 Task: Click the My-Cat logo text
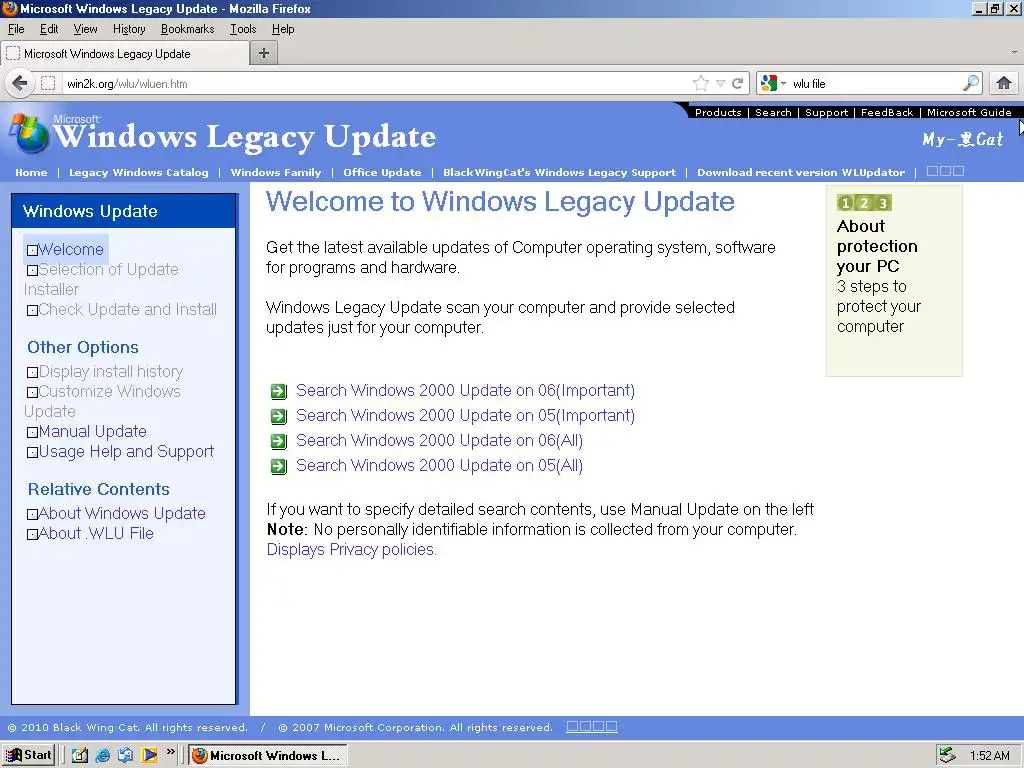pyautogui.click(x=963, y=139)
